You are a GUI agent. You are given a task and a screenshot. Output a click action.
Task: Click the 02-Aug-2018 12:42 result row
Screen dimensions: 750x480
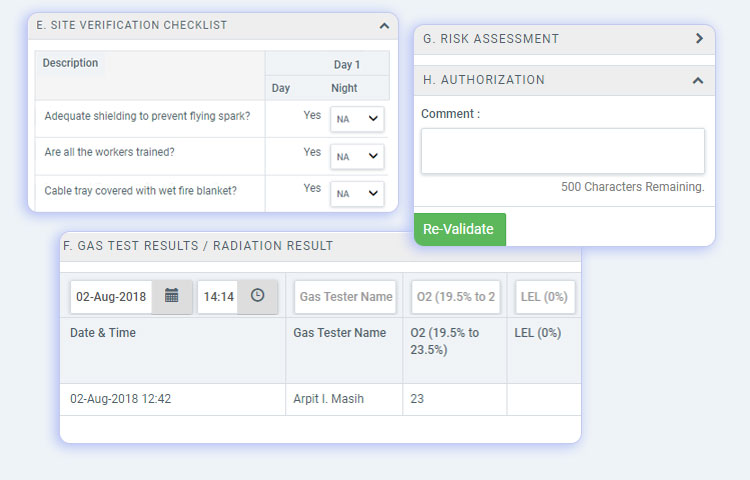pos(120,399)
